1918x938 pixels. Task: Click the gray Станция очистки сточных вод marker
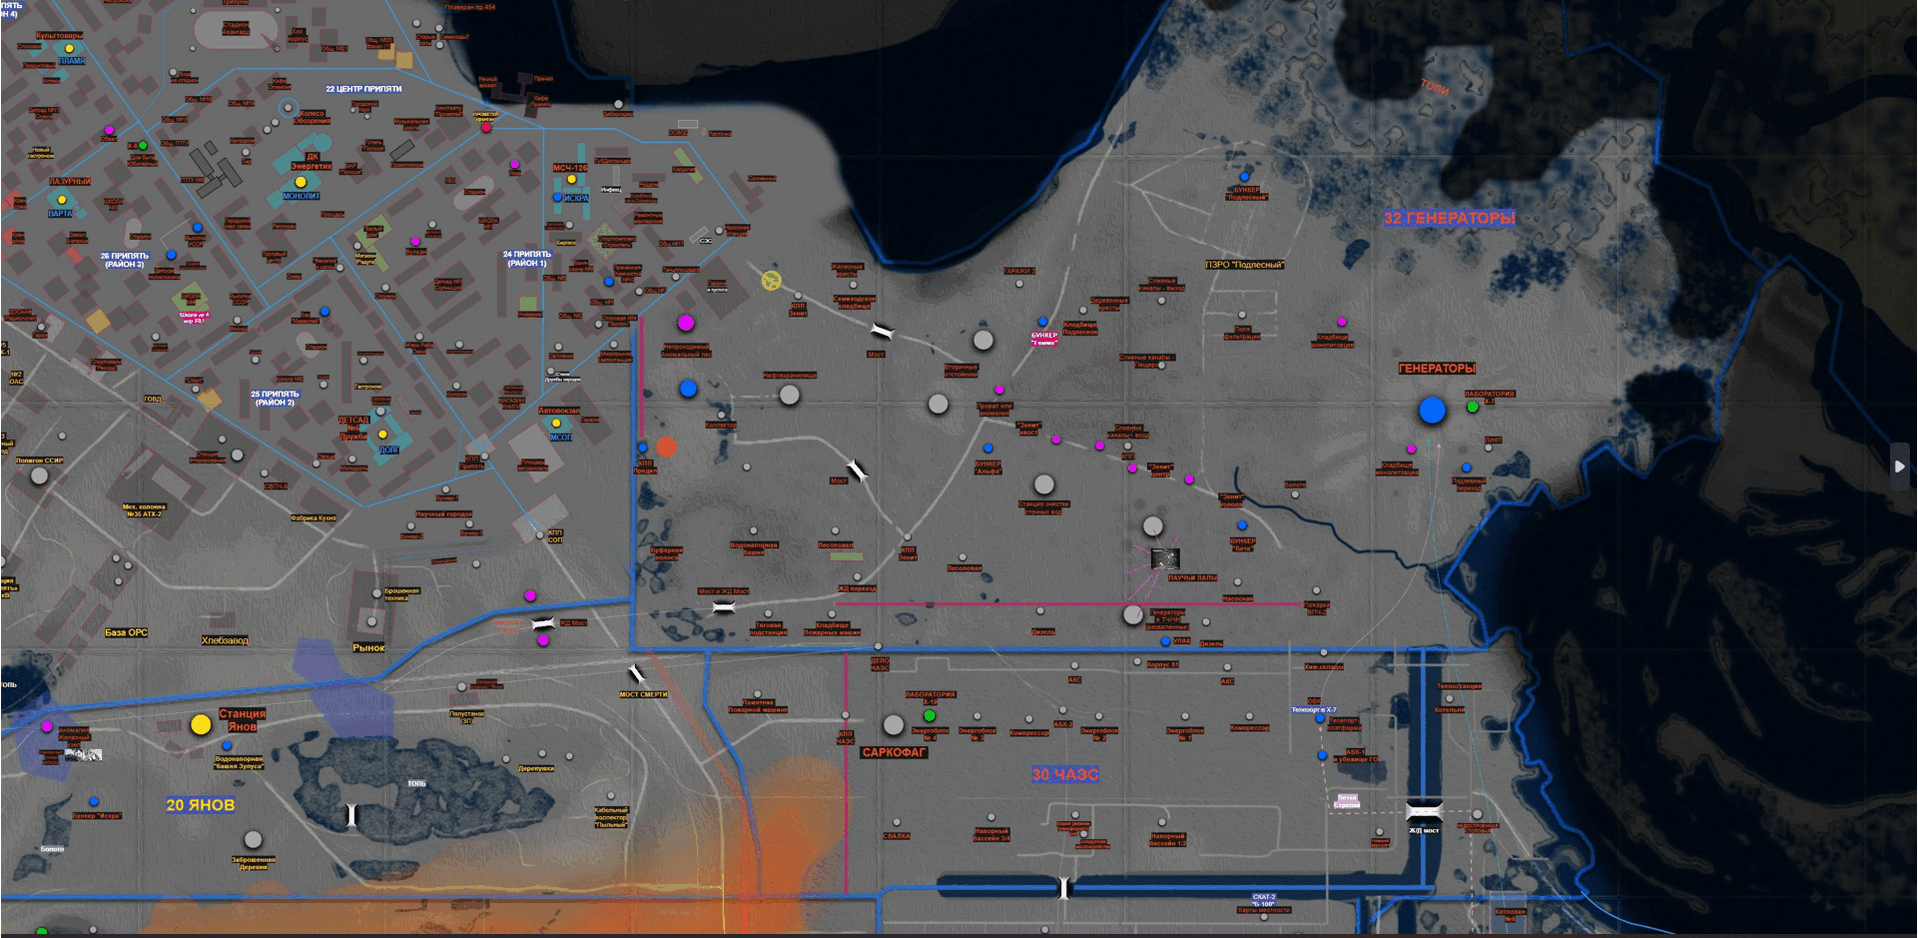[1044, 485]
